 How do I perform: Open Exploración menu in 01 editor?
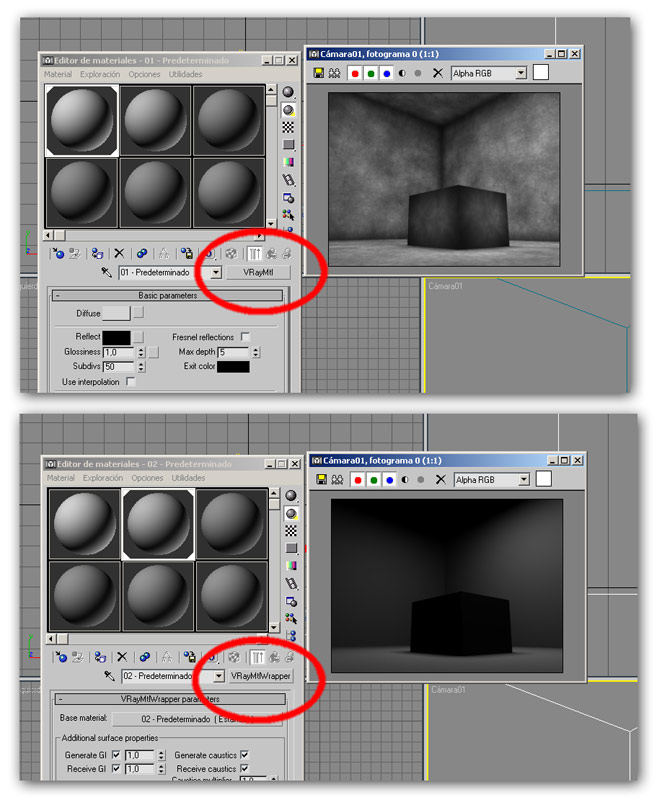coord(100,74)
